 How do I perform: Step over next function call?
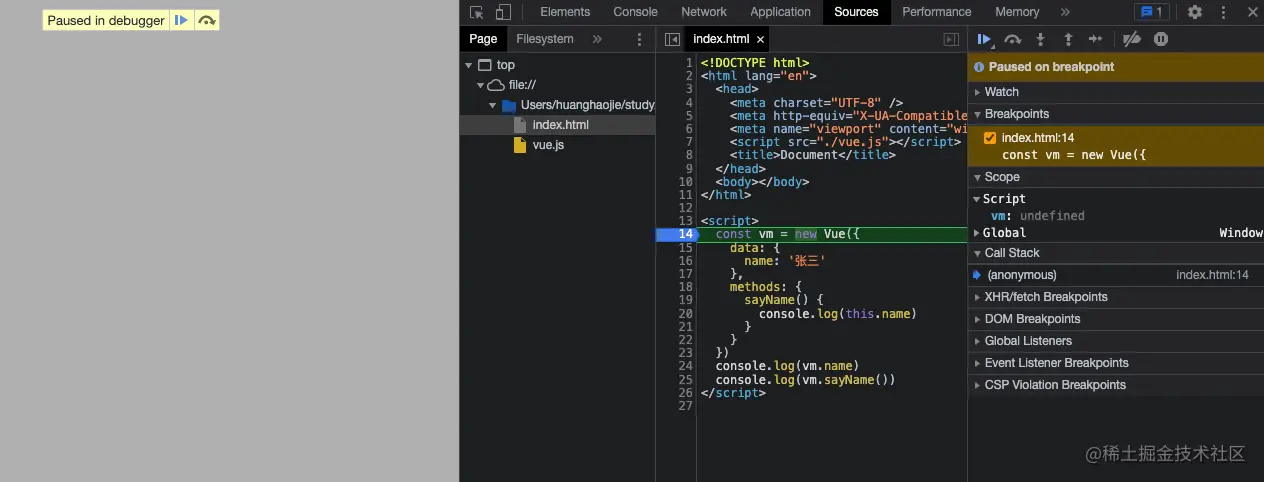click(1012, 39)
